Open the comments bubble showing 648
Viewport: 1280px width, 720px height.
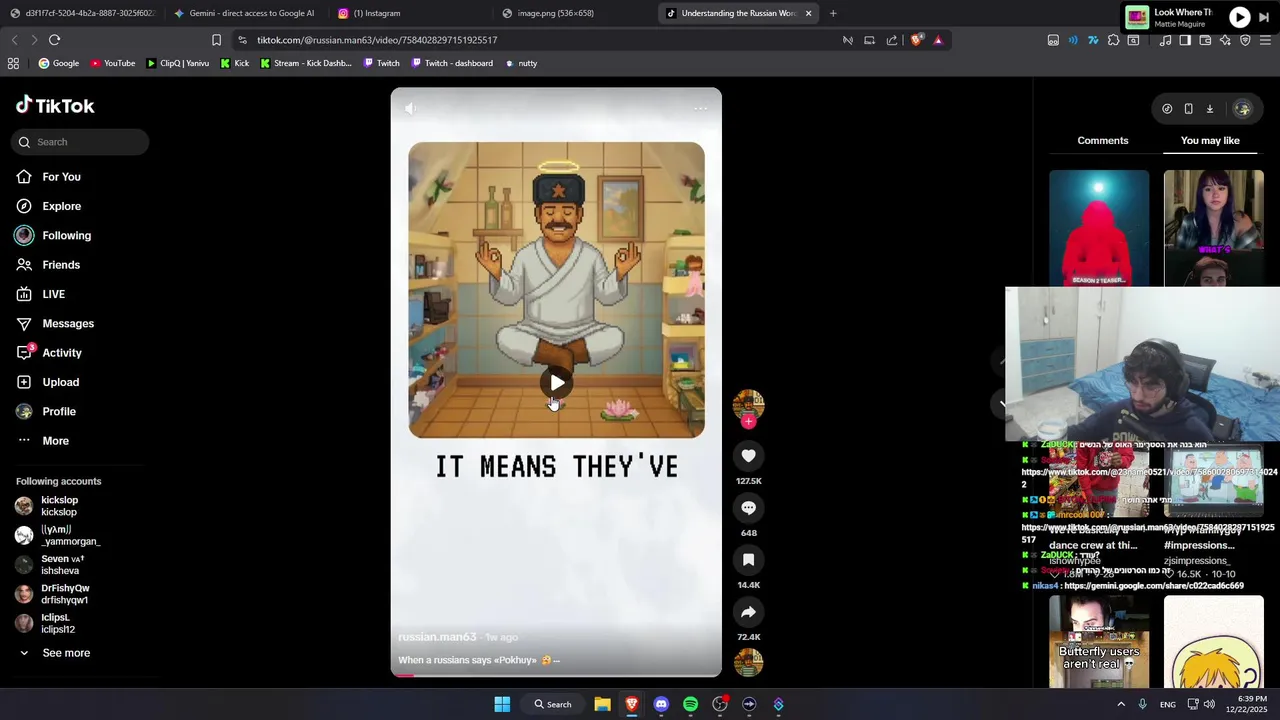748,508
